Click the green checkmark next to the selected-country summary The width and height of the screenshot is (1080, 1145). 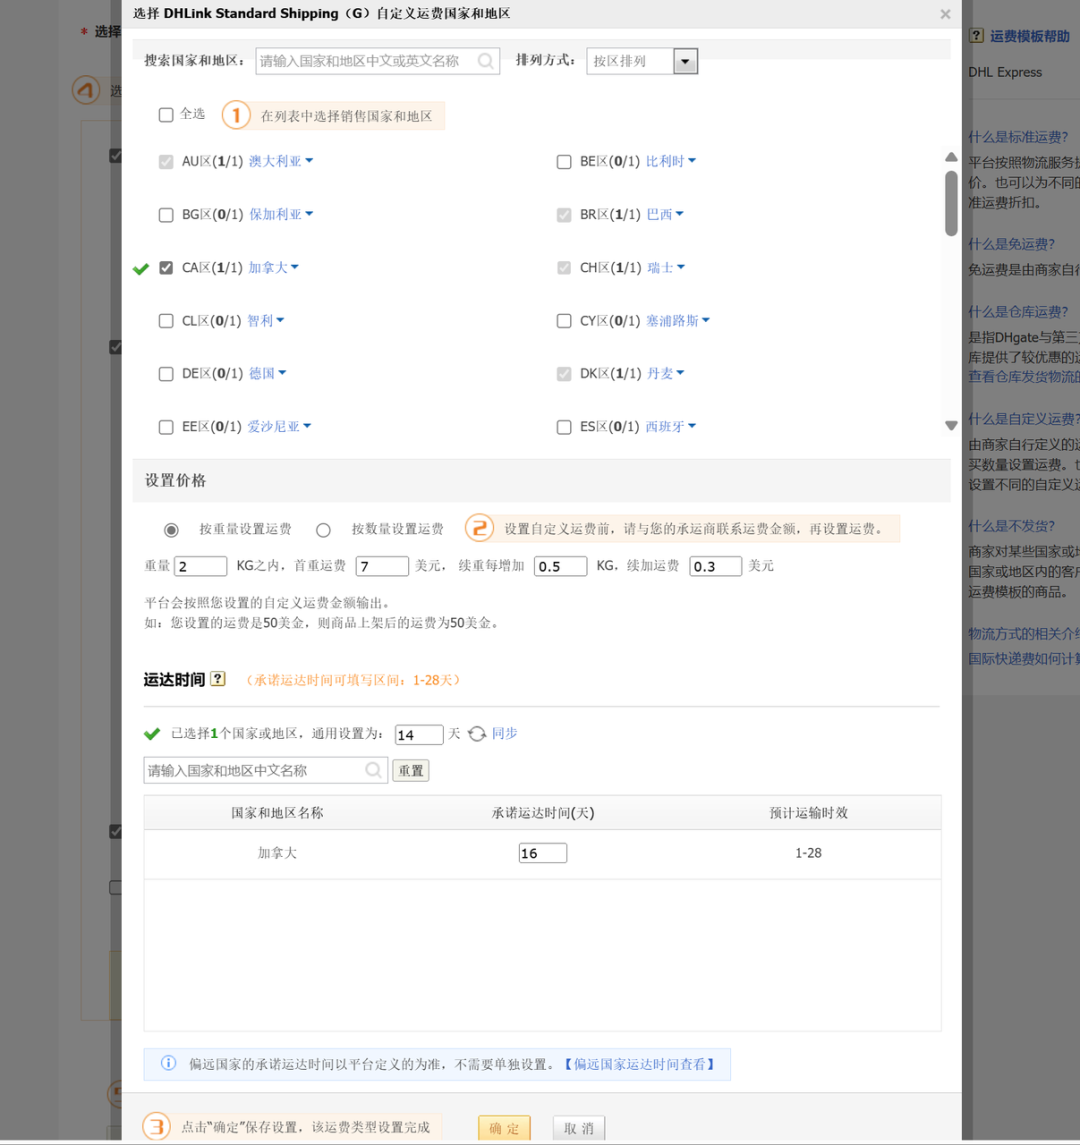point(152,734)
